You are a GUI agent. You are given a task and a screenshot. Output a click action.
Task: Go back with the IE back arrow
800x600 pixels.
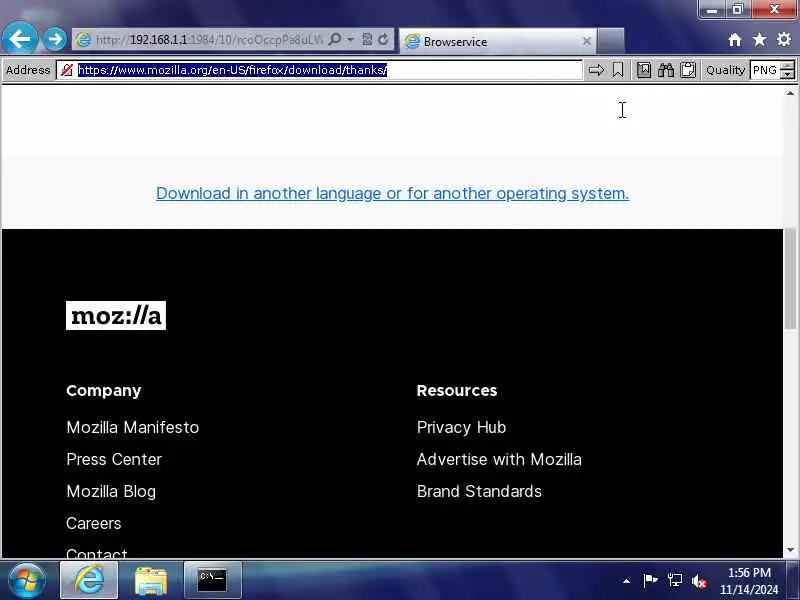pyautogui.click(x=19, y=39)
